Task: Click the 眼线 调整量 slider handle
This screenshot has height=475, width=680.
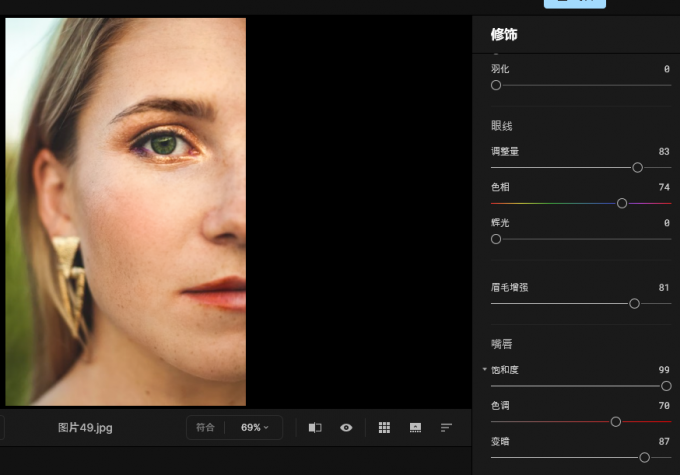Action: [x=637, y=167]
